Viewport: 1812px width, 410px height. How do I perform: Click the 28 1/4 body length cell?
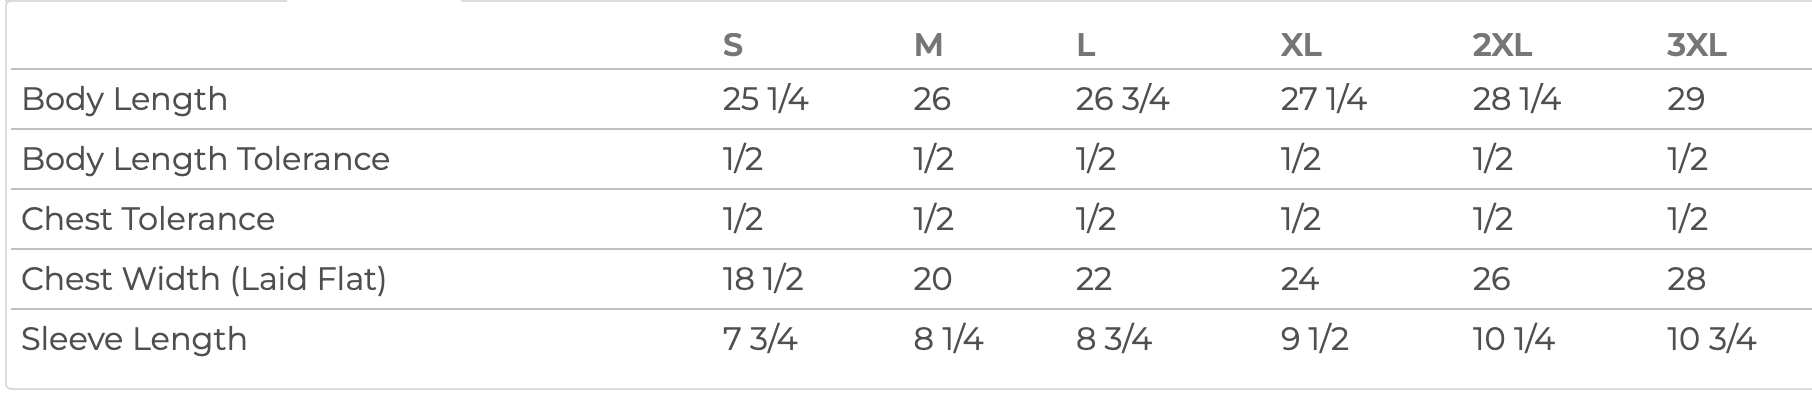[1516, 99]
